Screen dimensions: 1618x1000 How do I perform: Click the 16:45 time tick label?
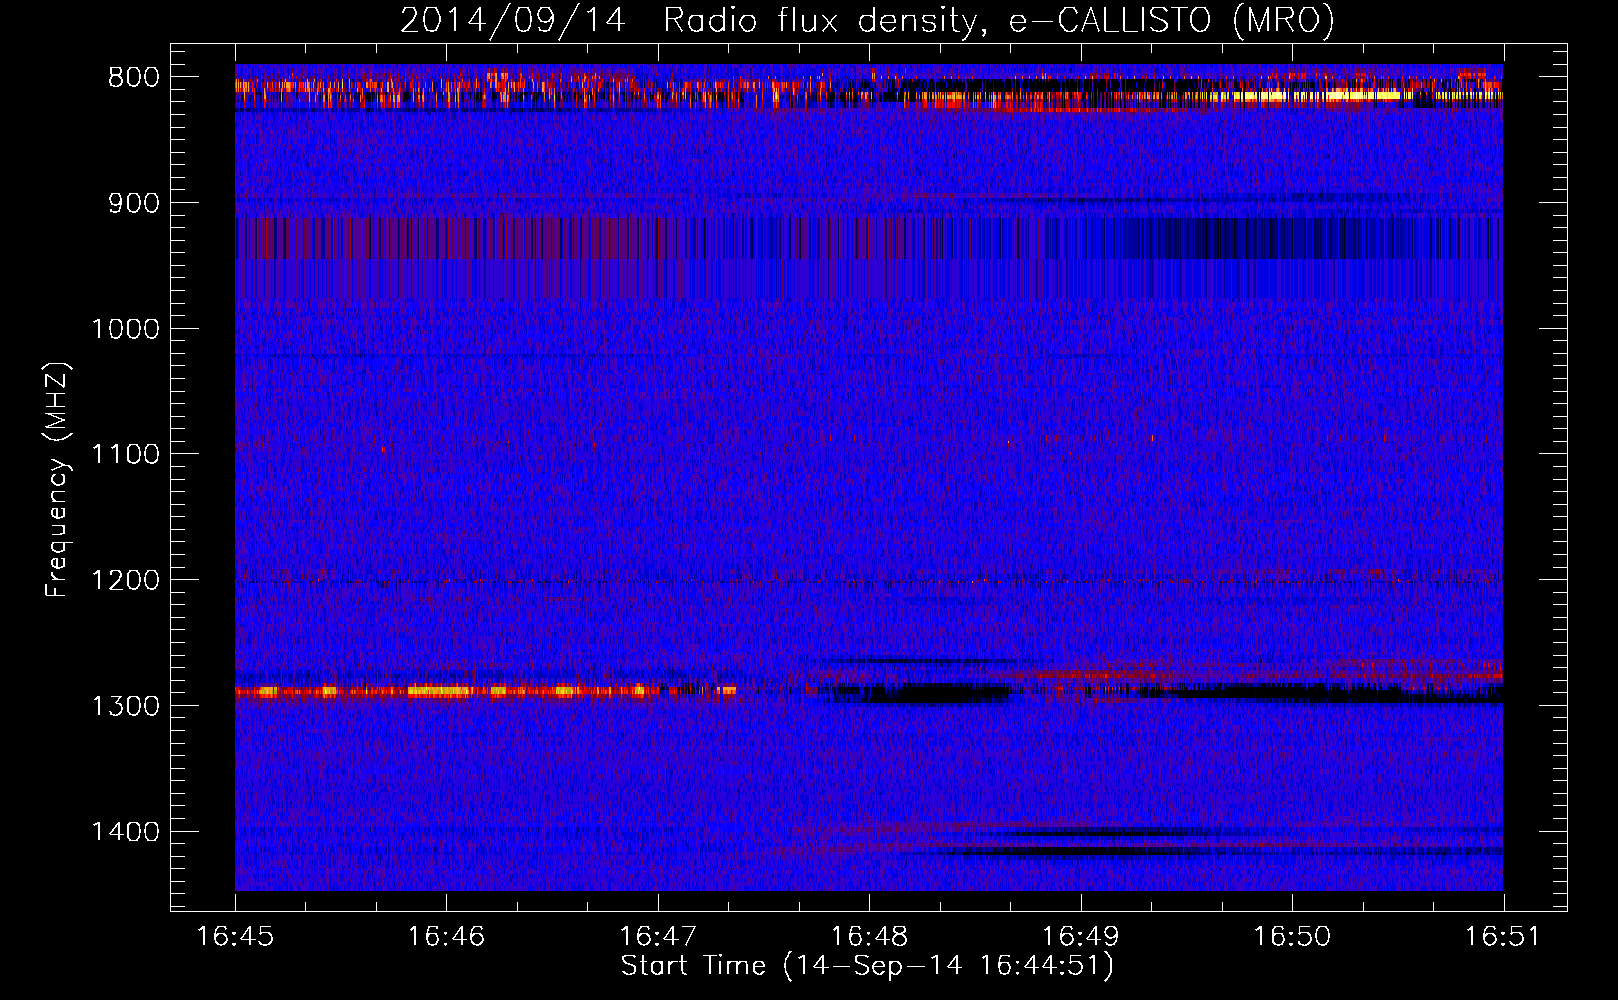click(235, 937)
